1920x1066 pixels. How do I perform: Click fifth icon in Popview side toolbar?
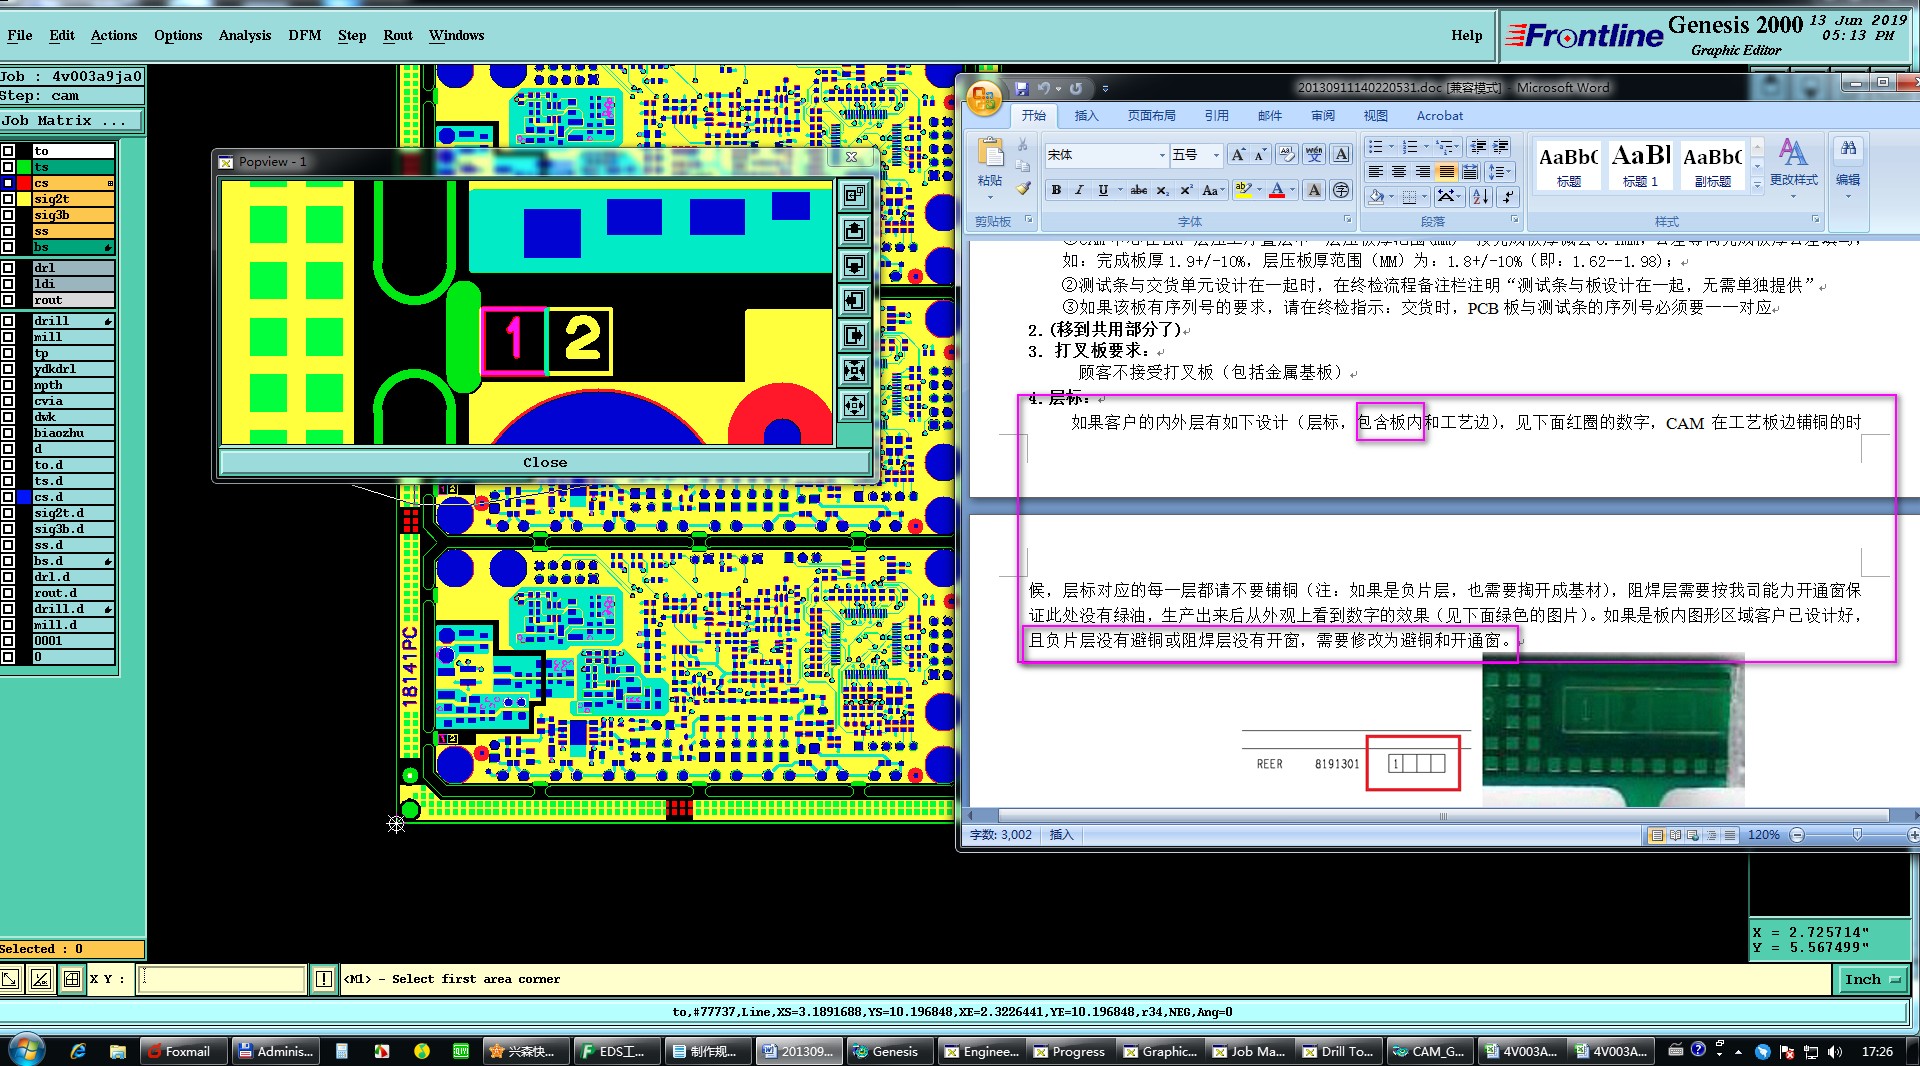point(854,336)
